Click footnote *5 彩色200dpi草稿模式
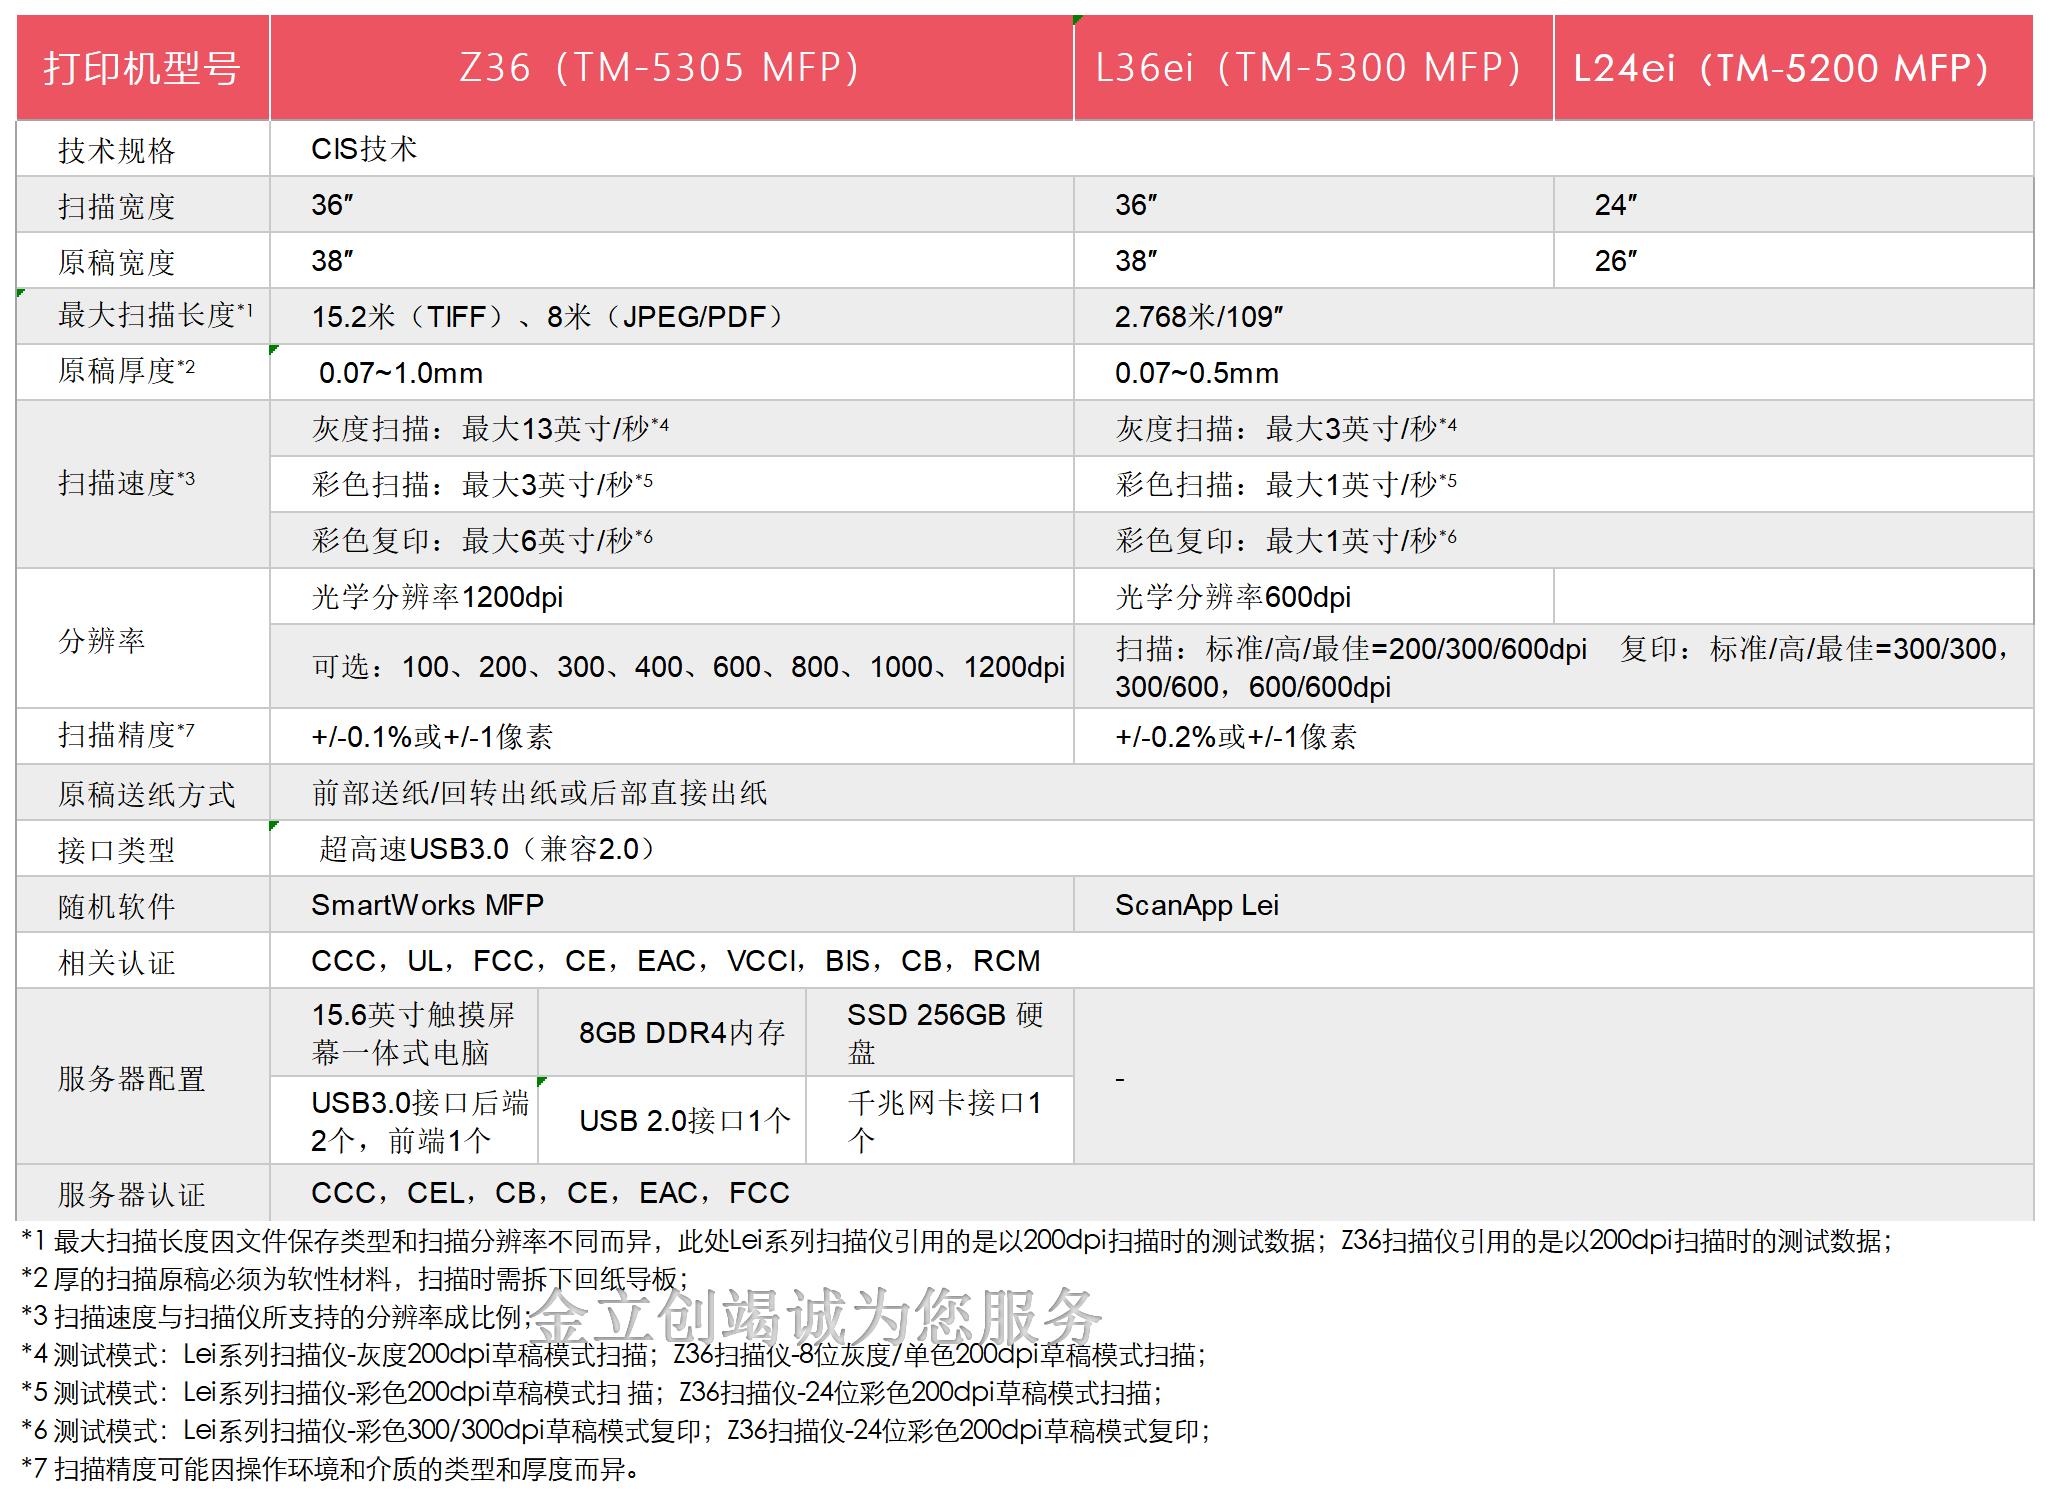 click(592, 1393)
